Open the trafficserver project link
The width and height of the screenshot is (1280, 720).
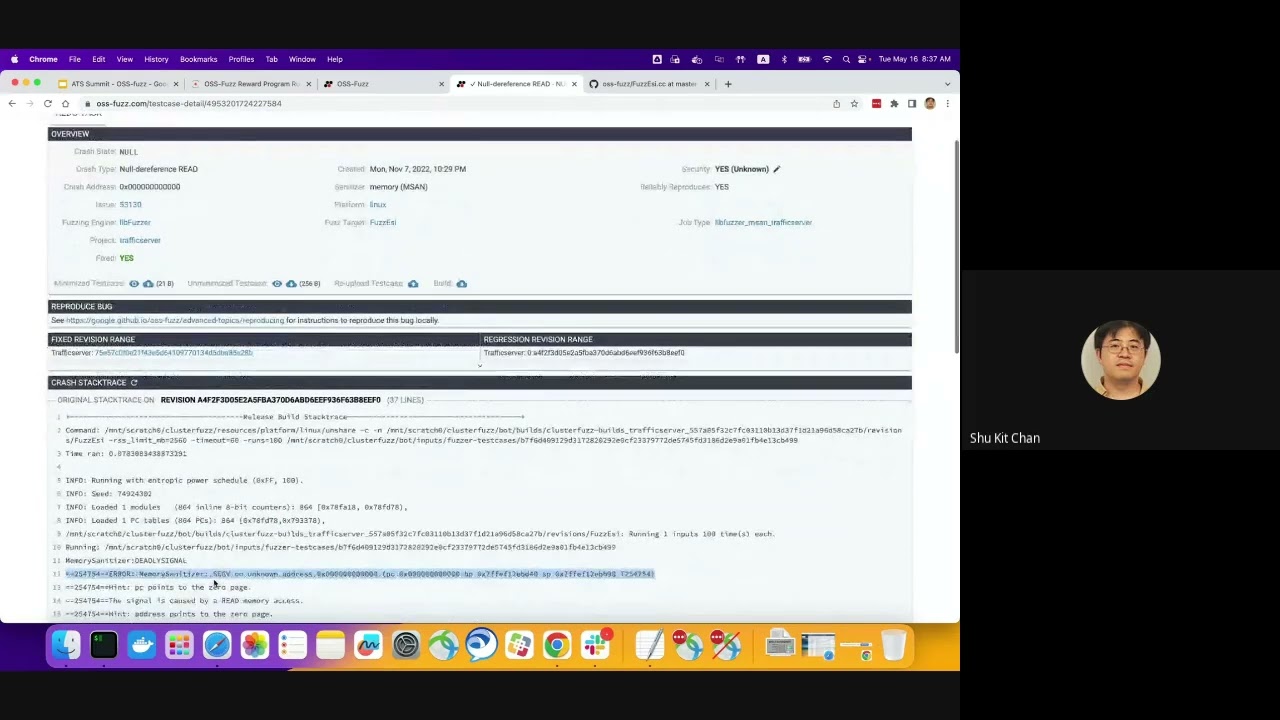pos(140,241)
